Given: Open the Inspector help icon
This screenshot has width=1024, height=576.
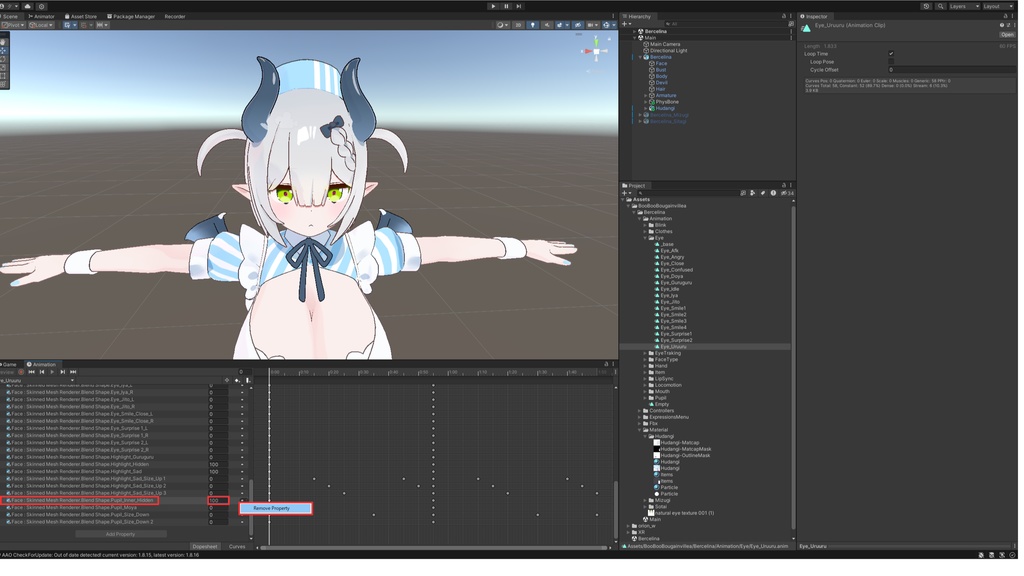Looking at the screenshot, I should click(x=1002, y=25).
